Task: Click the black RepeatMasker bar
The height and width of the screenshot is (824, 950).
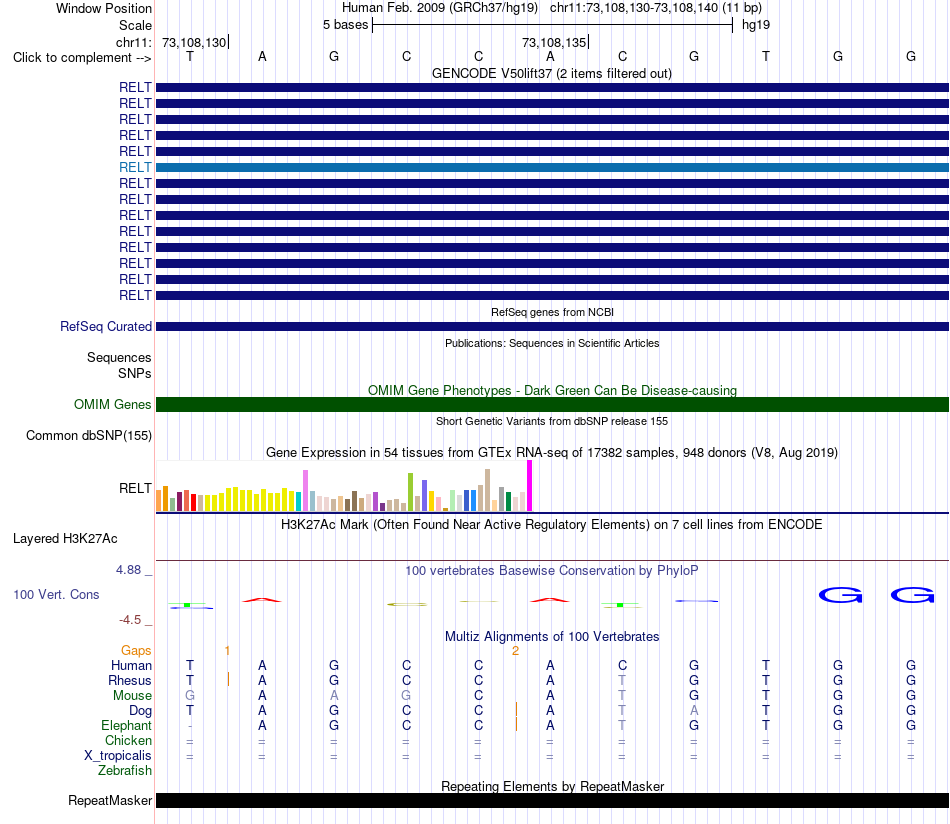Action: click(552, 800)
